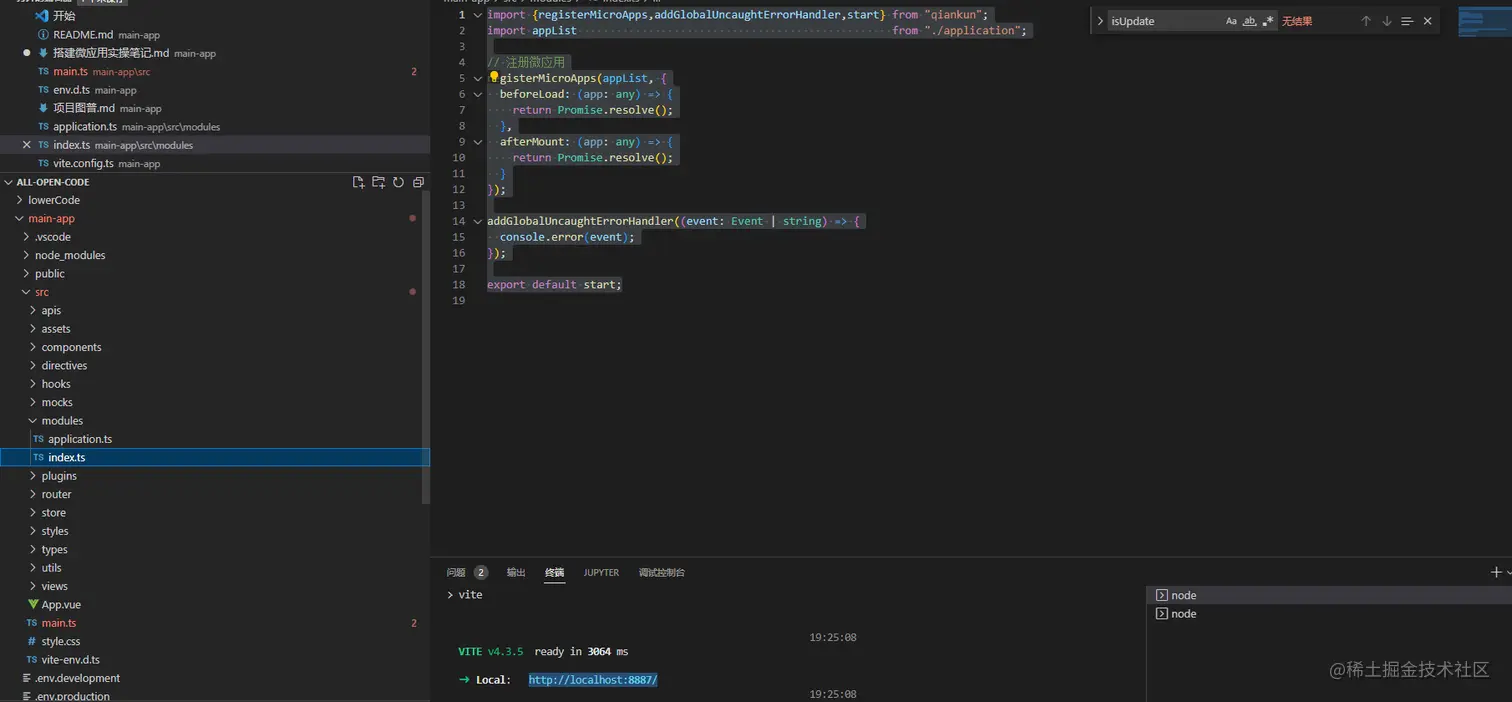The height and width of the screenshot is (702, 1512).
Task: Switch to 输出 panel tab
Action: click(516, 573)
